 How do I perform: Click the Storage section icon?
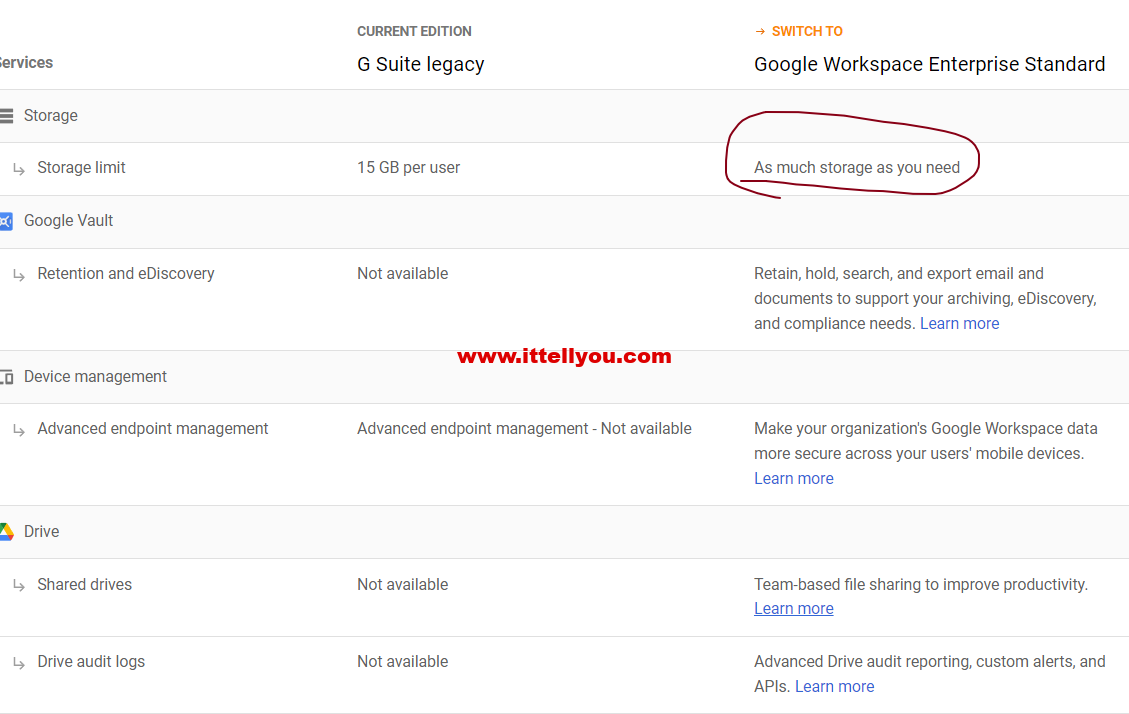(x=6, y=115)
